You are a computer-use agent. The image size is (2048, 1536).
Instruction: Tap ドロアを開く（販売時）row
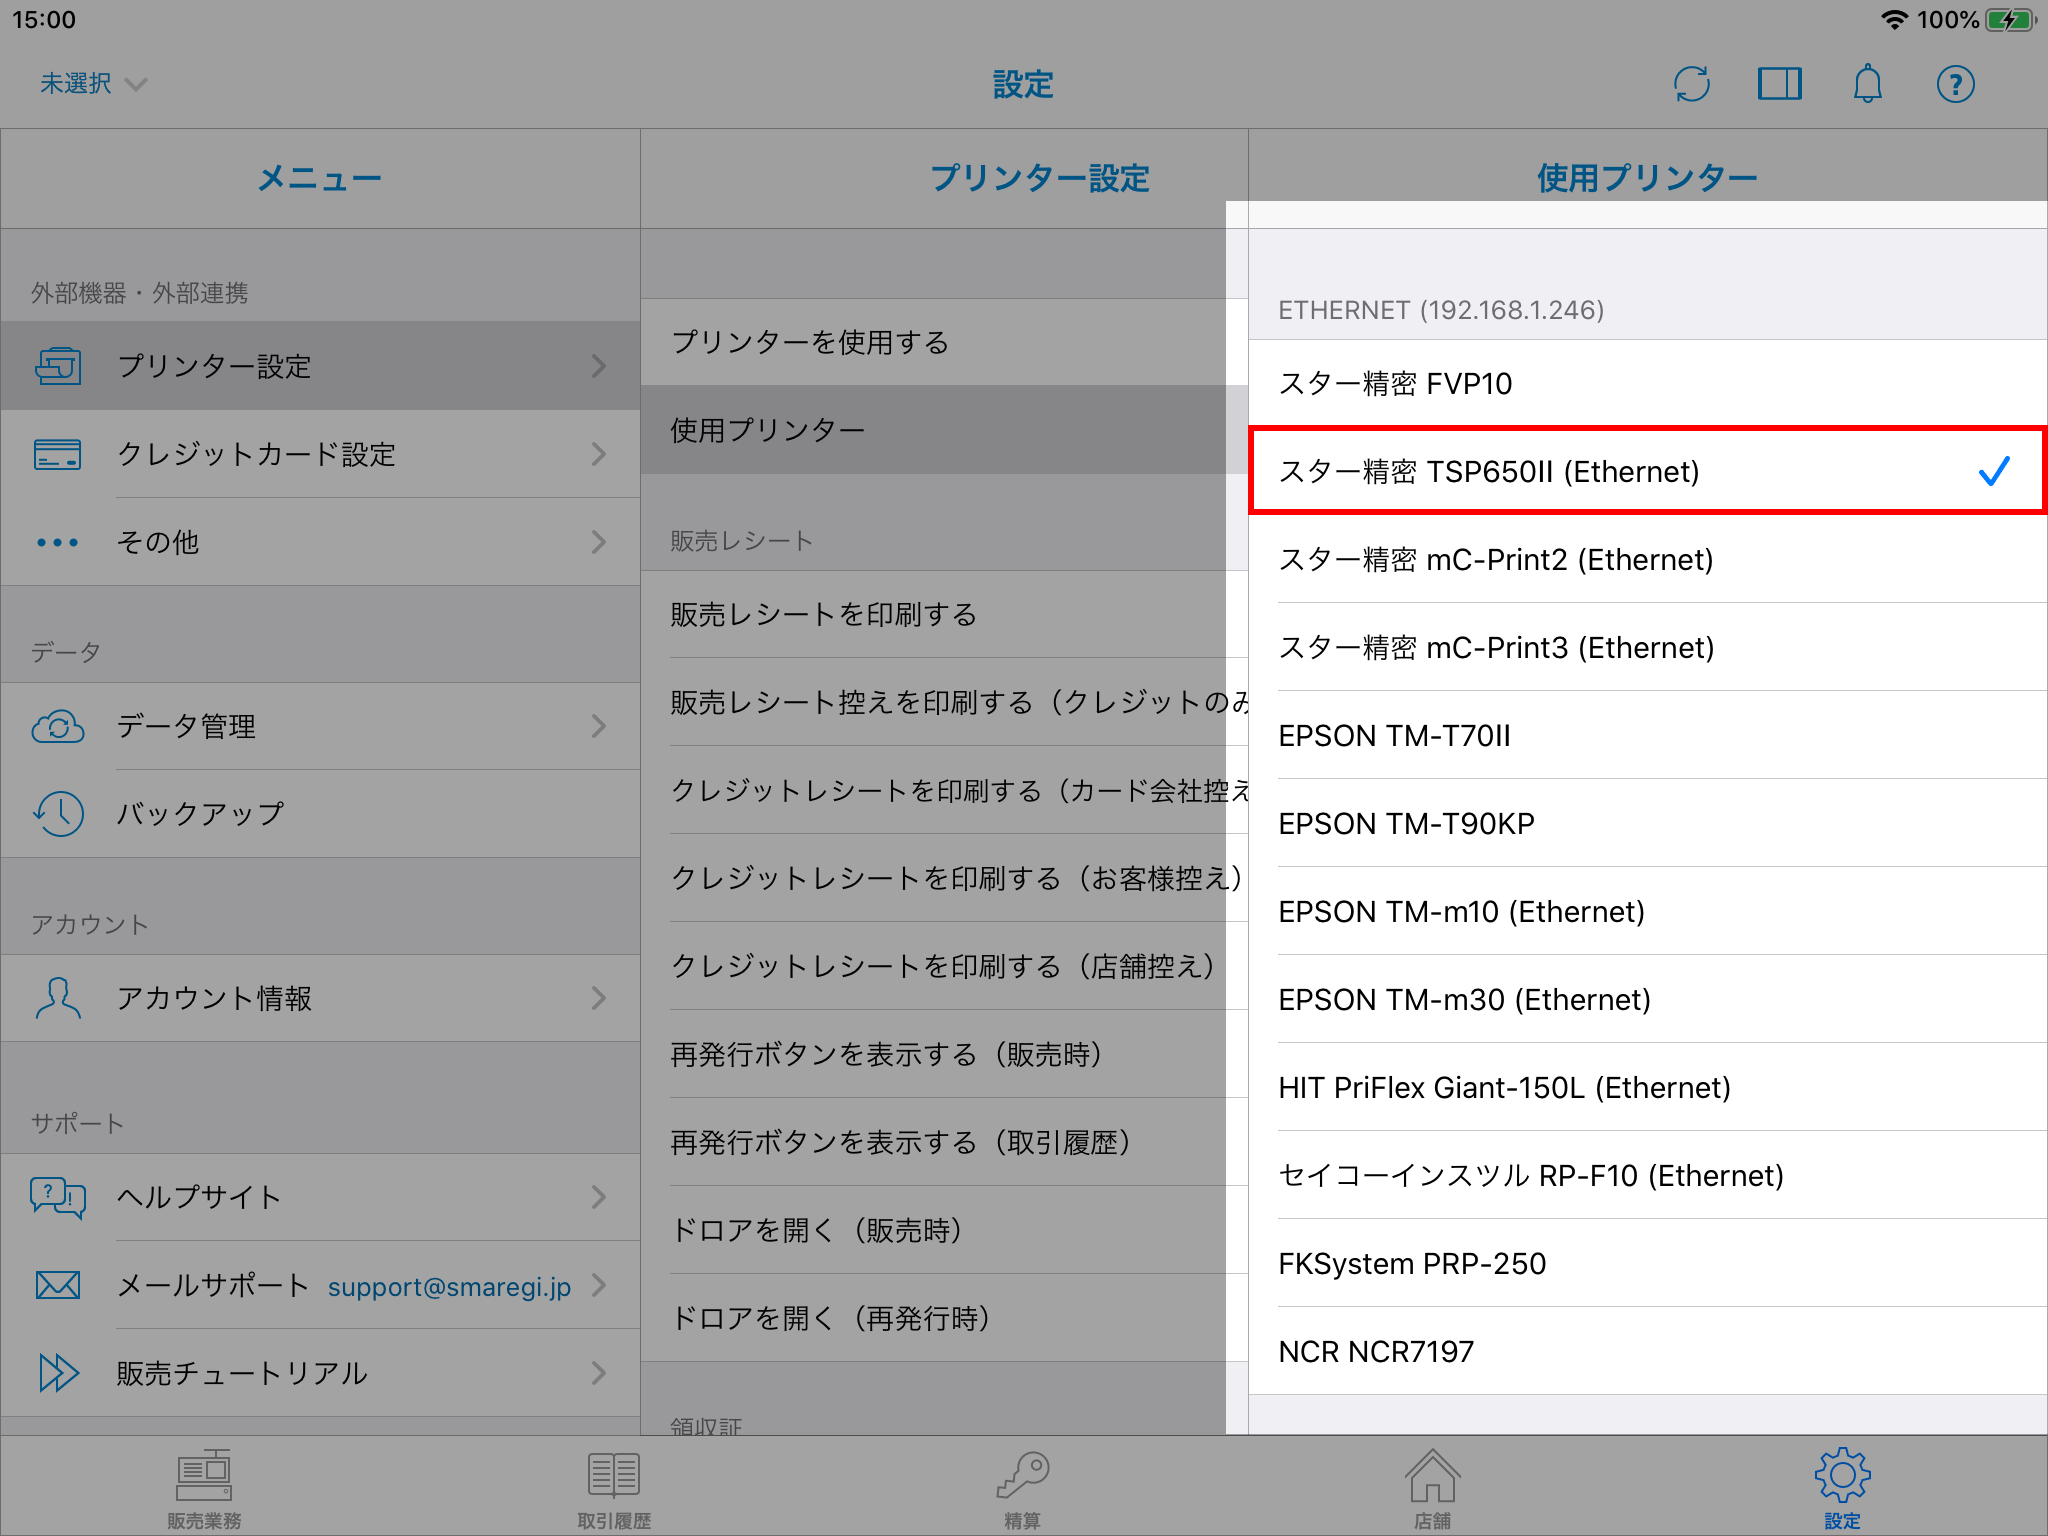coord(944,1230)
